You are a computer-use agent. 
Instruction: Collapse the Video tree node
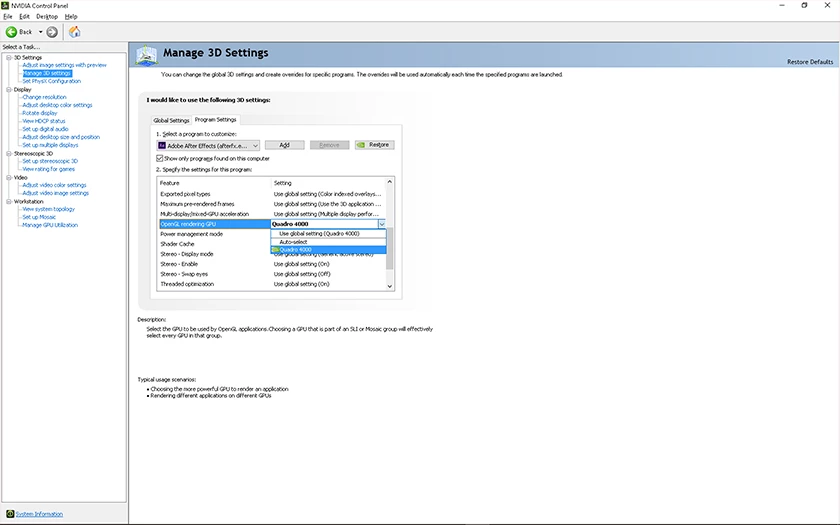coord(9,177)
